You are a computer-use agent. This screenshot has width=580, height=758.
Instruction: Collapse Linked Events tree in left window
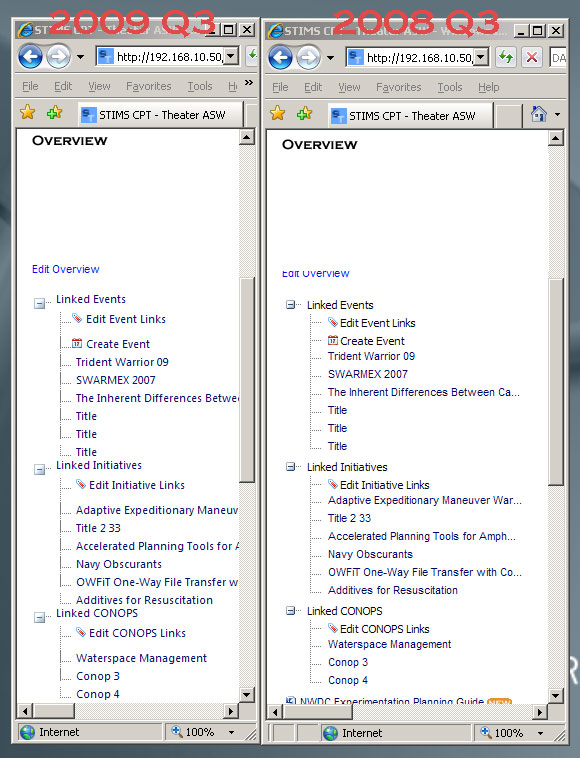tap(39, 303)
